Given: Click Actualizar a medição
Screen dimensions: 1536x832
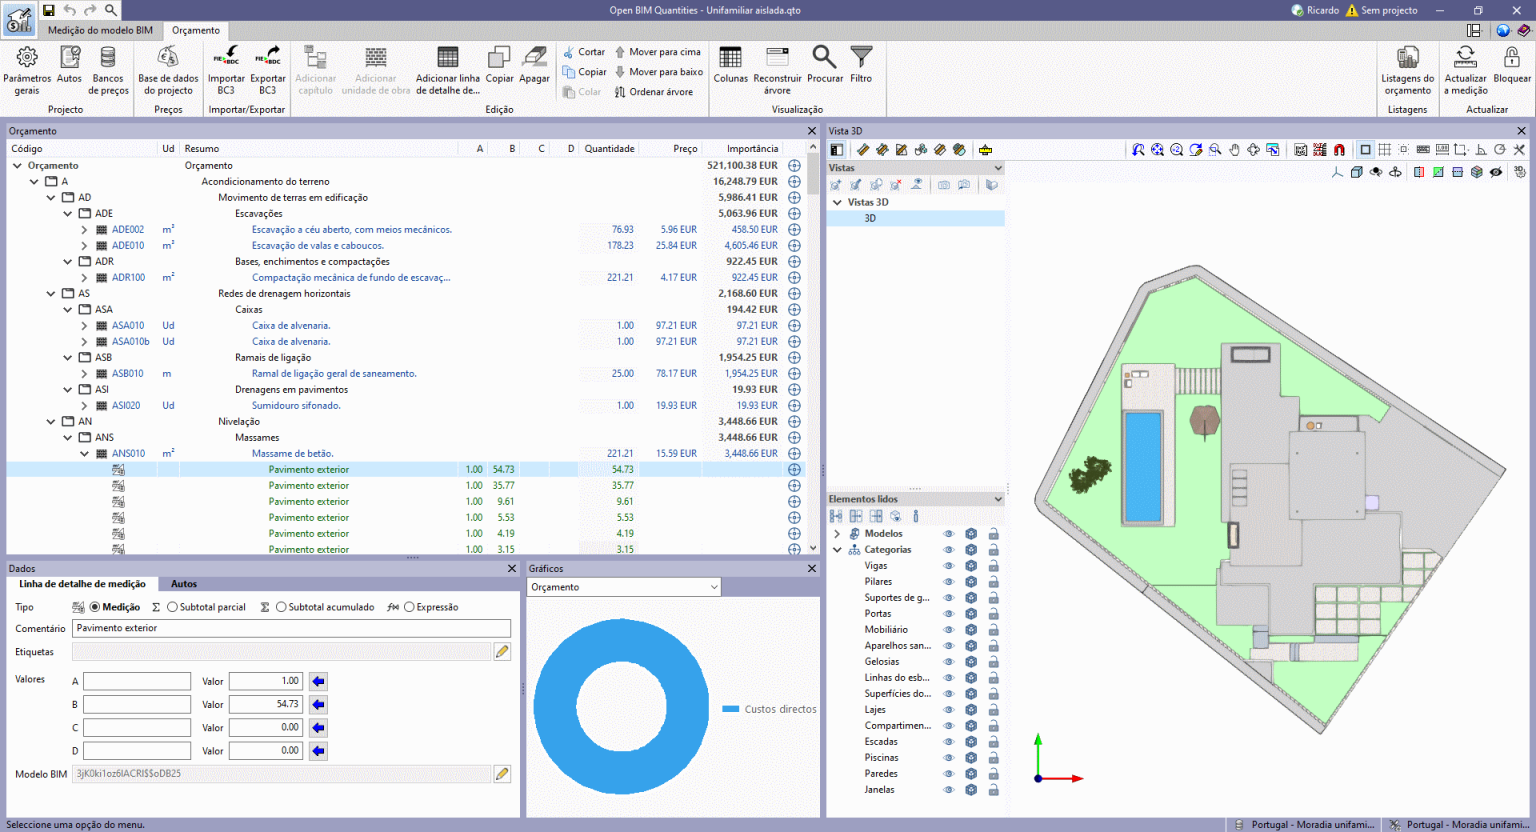Looking at the screenshot, I should point(1465,70).
